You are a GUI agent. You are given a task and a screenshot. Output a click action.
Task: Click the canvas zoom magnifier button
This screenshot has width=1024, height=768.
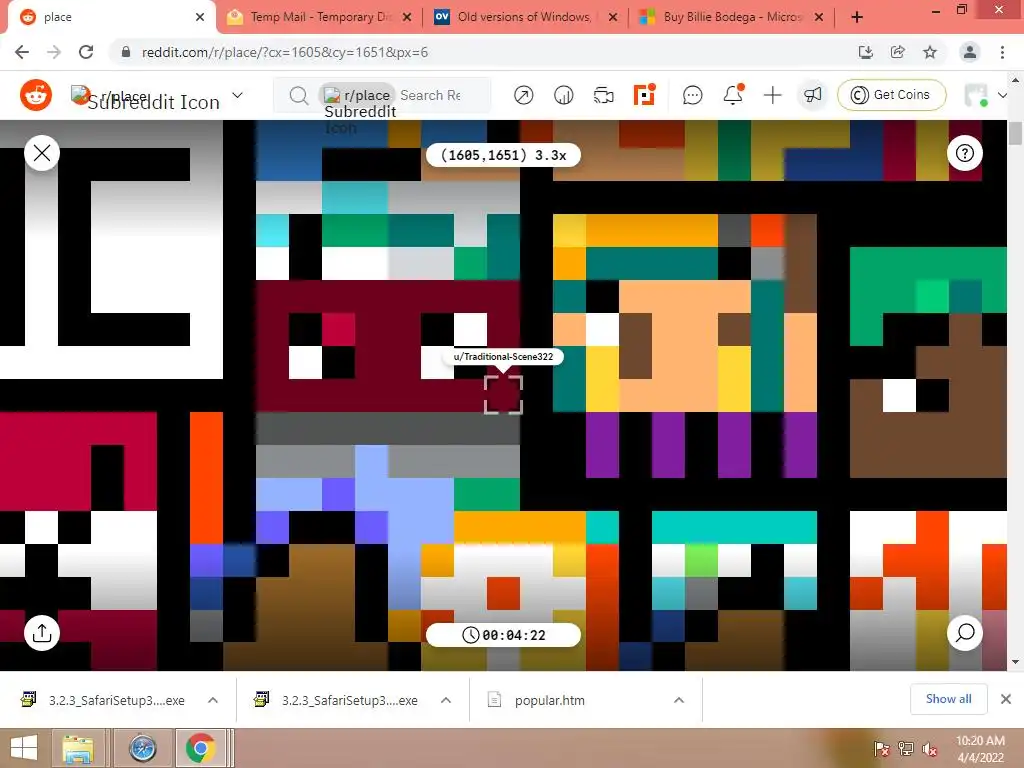pyautogui.click(x=965, y=633)
